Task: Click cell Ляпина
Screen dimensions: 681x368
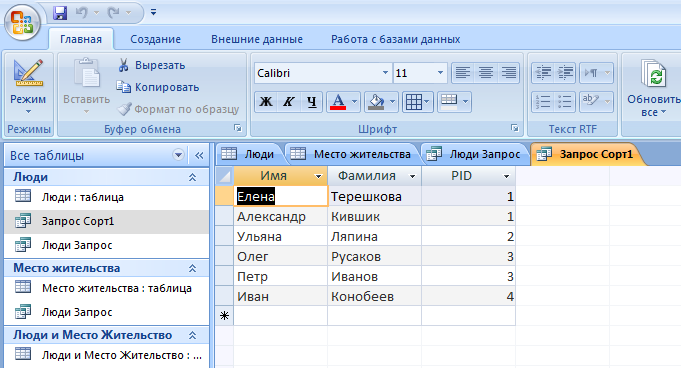Action: 374,236
